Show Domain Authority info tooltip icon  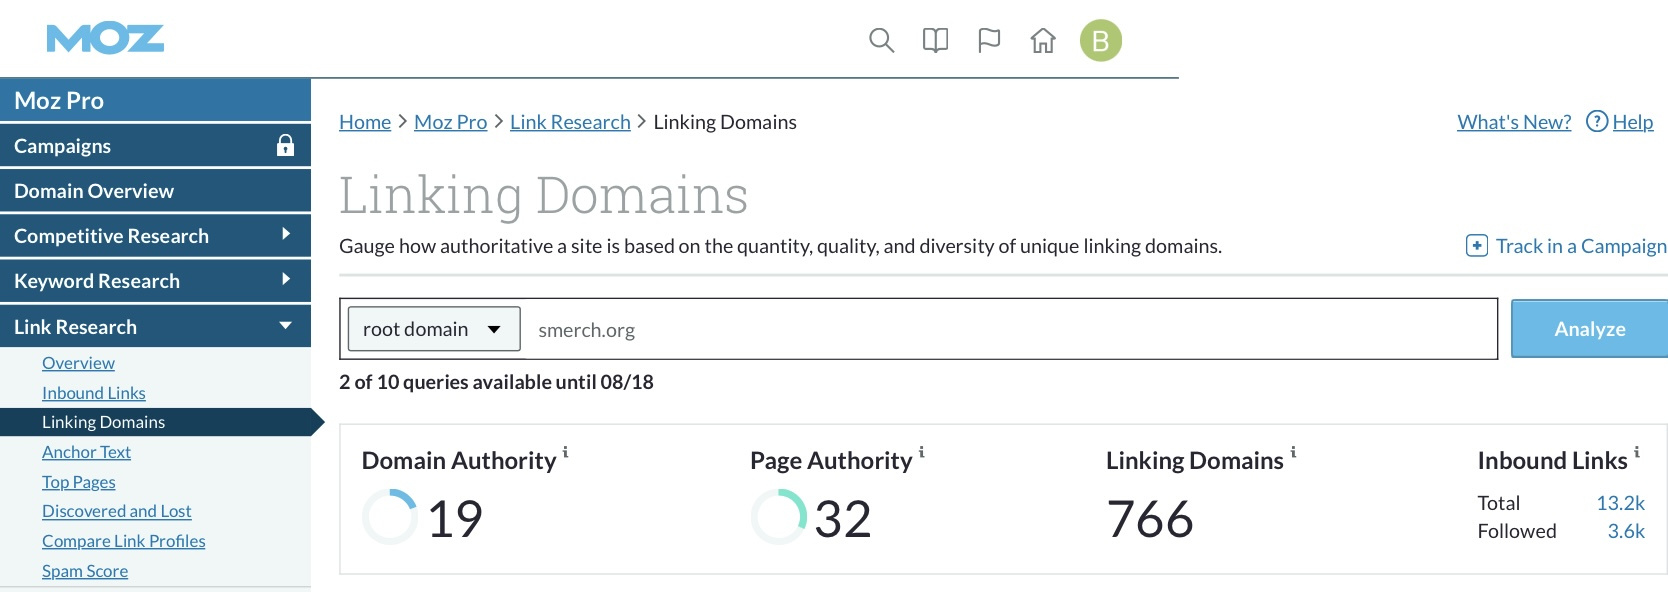[565, 452]
